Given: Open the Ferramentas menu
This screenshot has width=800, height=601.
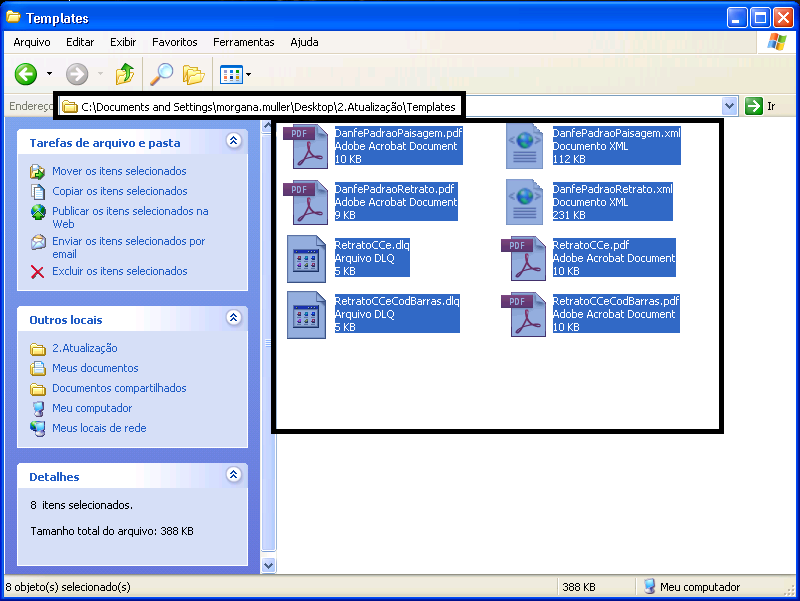Looking at the screenshot, I should tap(243, 42).
